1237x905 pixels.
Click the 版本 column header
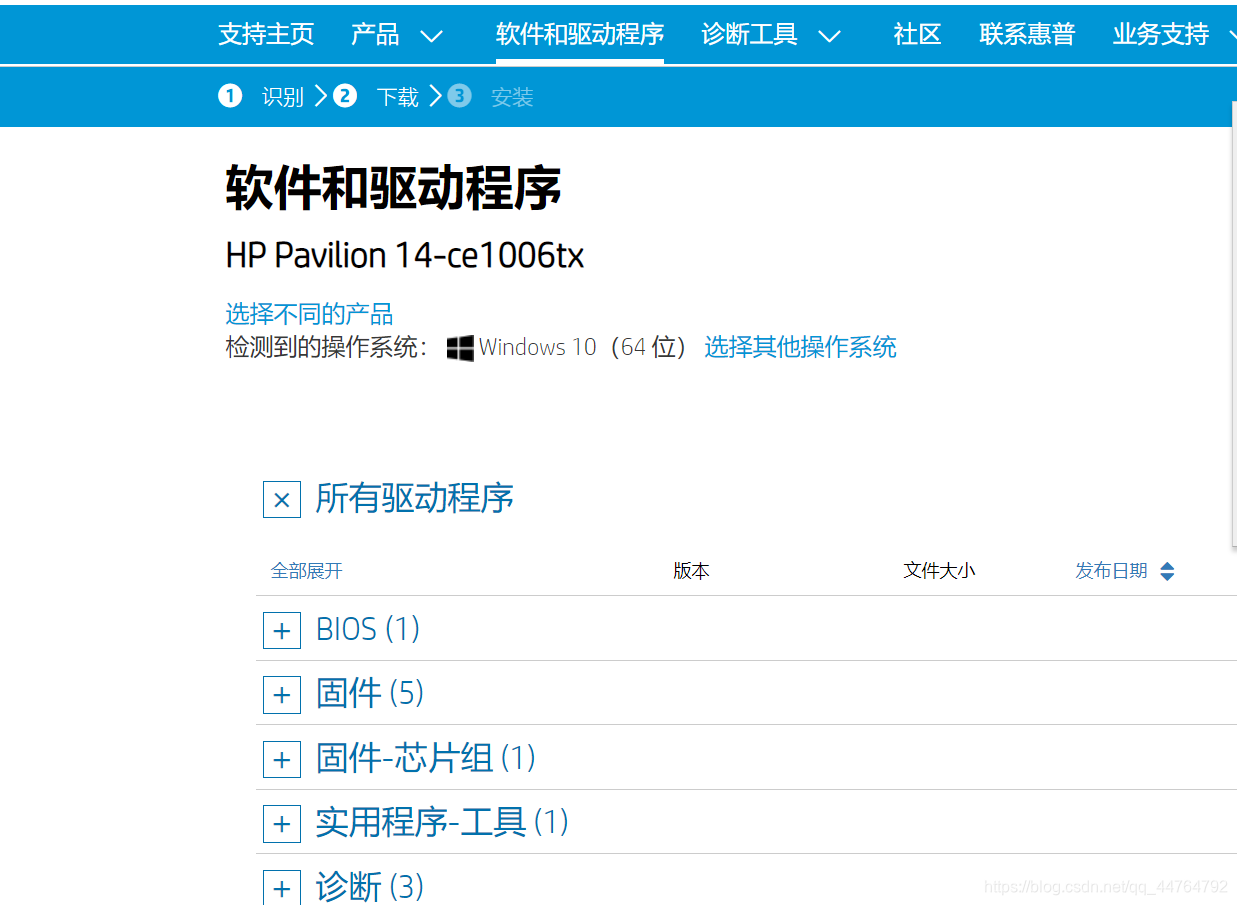point(691,571)
